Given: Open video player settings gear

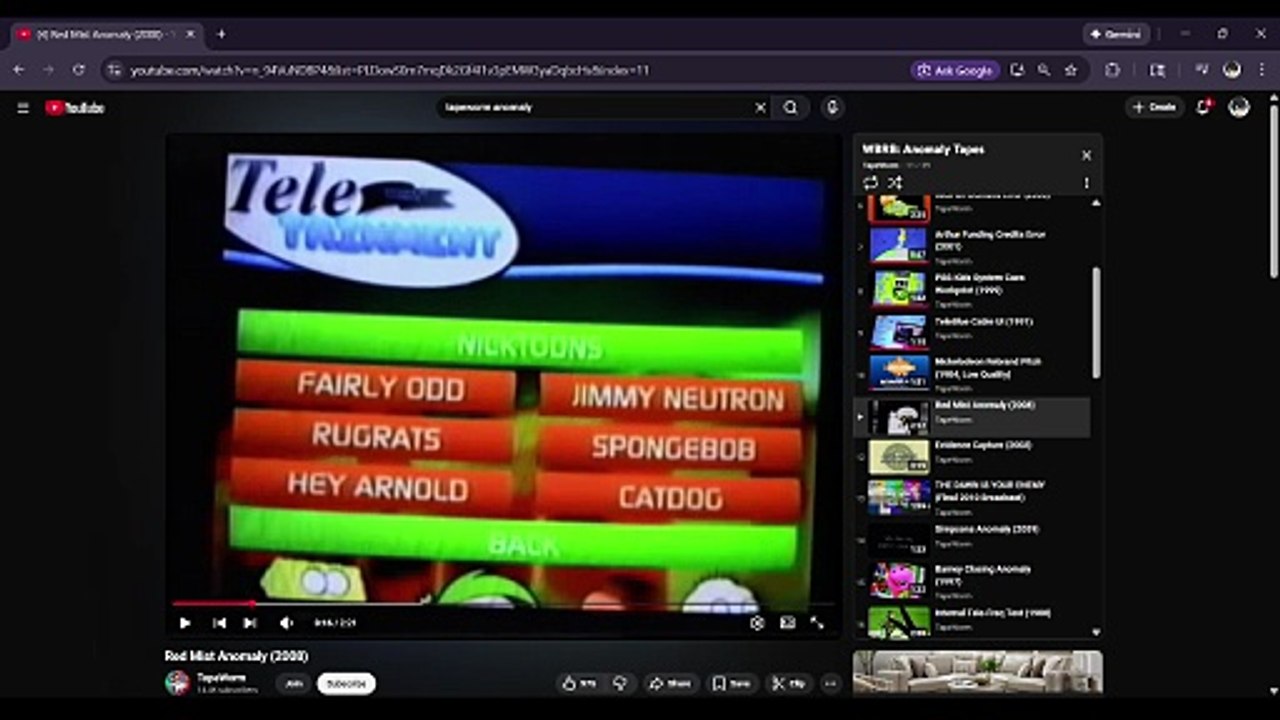Looking at the screenshot, I should (x=757, y=623).
